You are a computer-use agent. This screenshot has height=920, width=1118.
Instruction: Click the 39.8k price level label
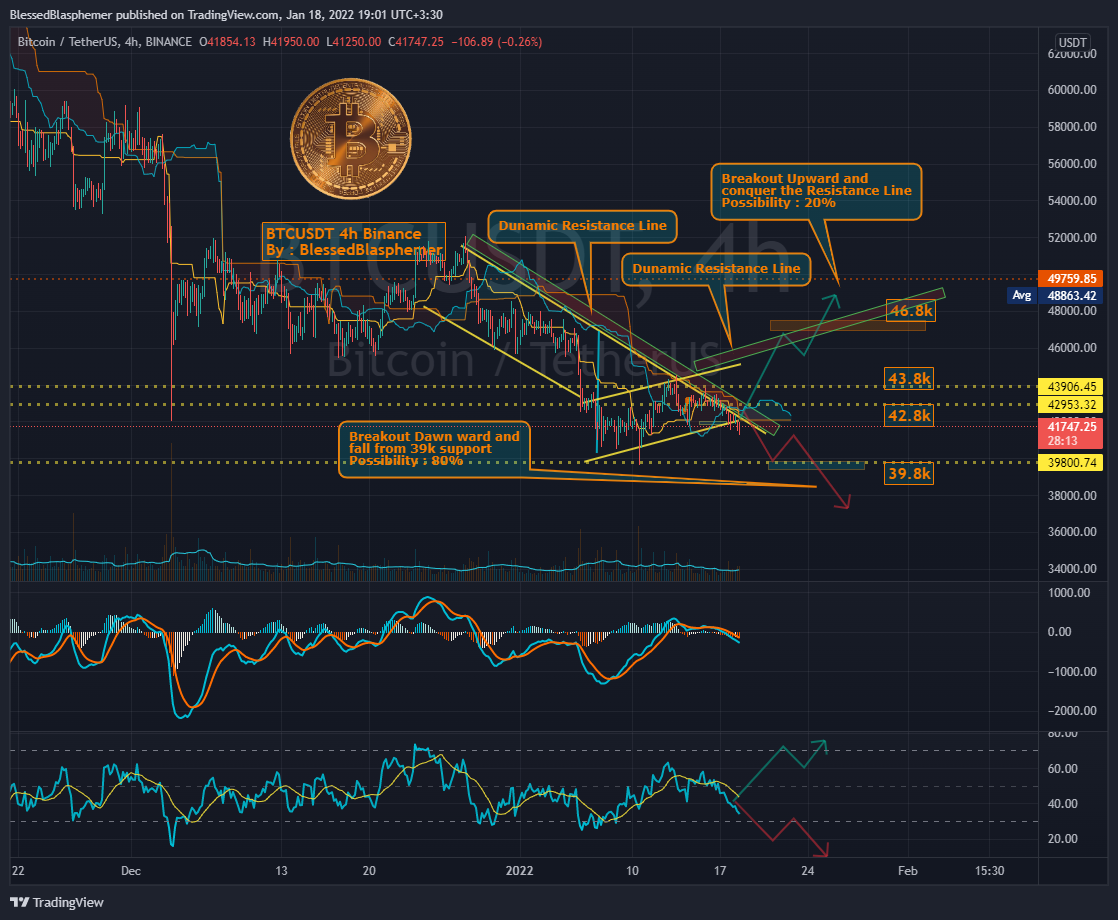pos(909,474)
